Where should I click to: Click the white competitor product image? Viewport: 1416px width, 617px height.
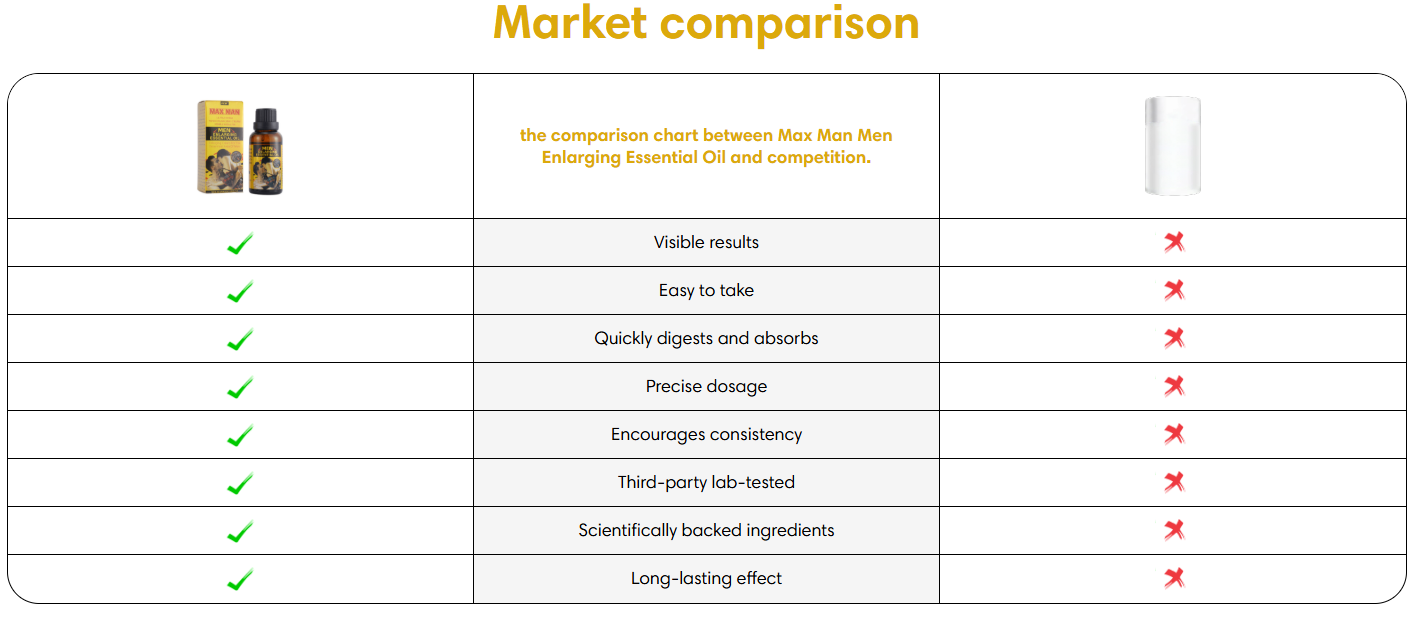point(1173,146)
